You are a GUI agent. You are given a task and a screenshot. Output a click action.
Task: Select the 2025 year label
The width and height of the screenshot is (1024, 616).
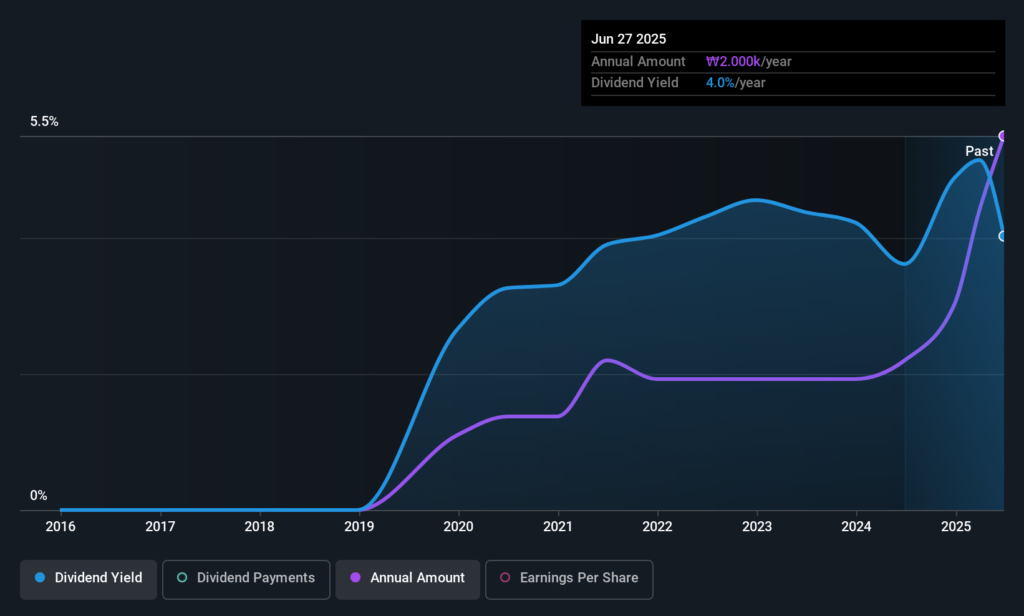pos(956,526)
